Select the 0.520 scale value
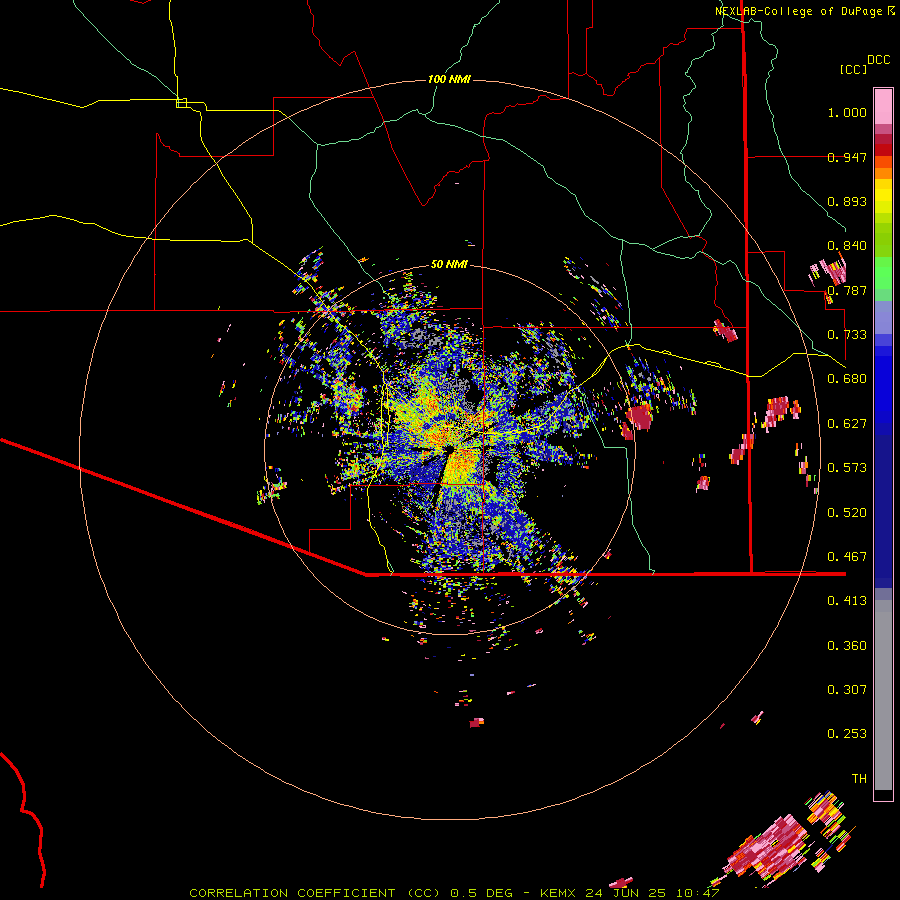Screen dimensions: 900x900 click(x=847, y=513)
